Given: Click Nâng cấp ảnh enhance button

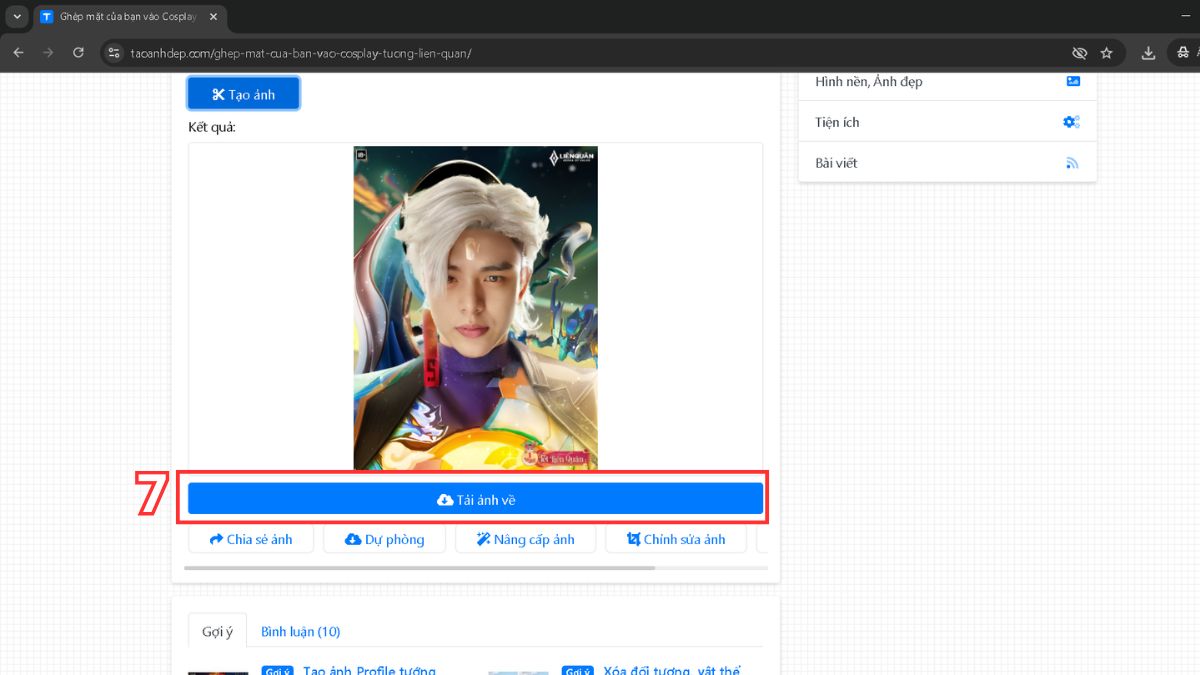Looking at the screenshot, I should [x=525, y=539].
